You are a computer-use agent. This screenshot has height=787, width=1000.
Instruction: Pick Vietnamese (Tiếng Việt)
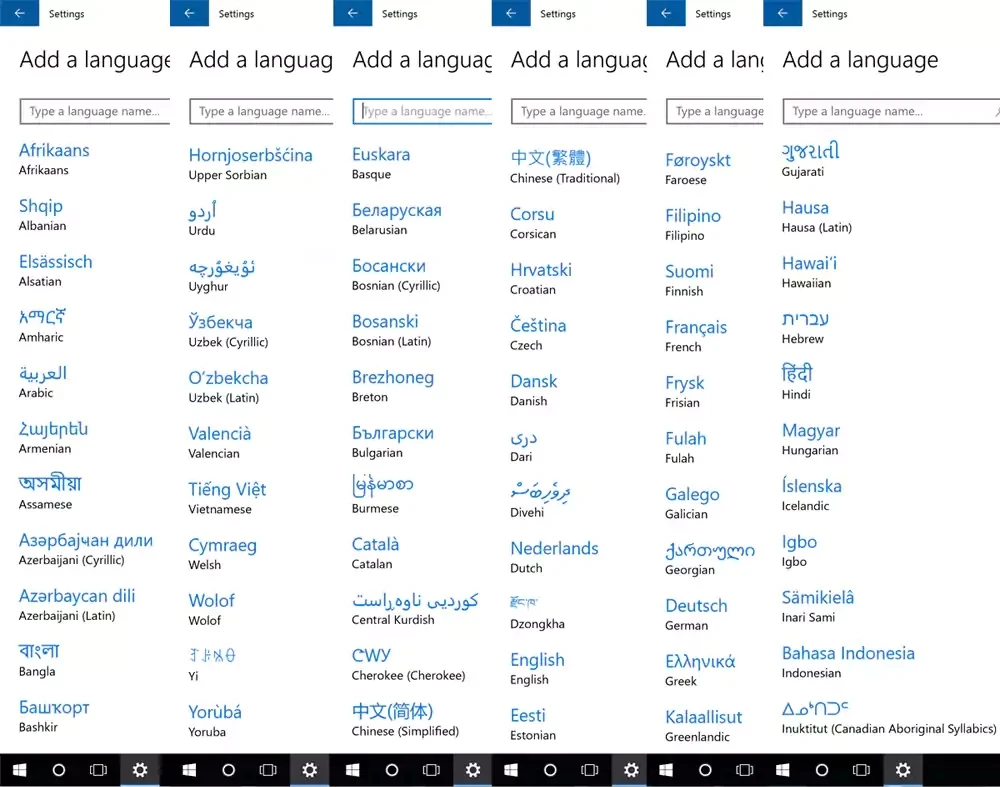click(227, 498)
